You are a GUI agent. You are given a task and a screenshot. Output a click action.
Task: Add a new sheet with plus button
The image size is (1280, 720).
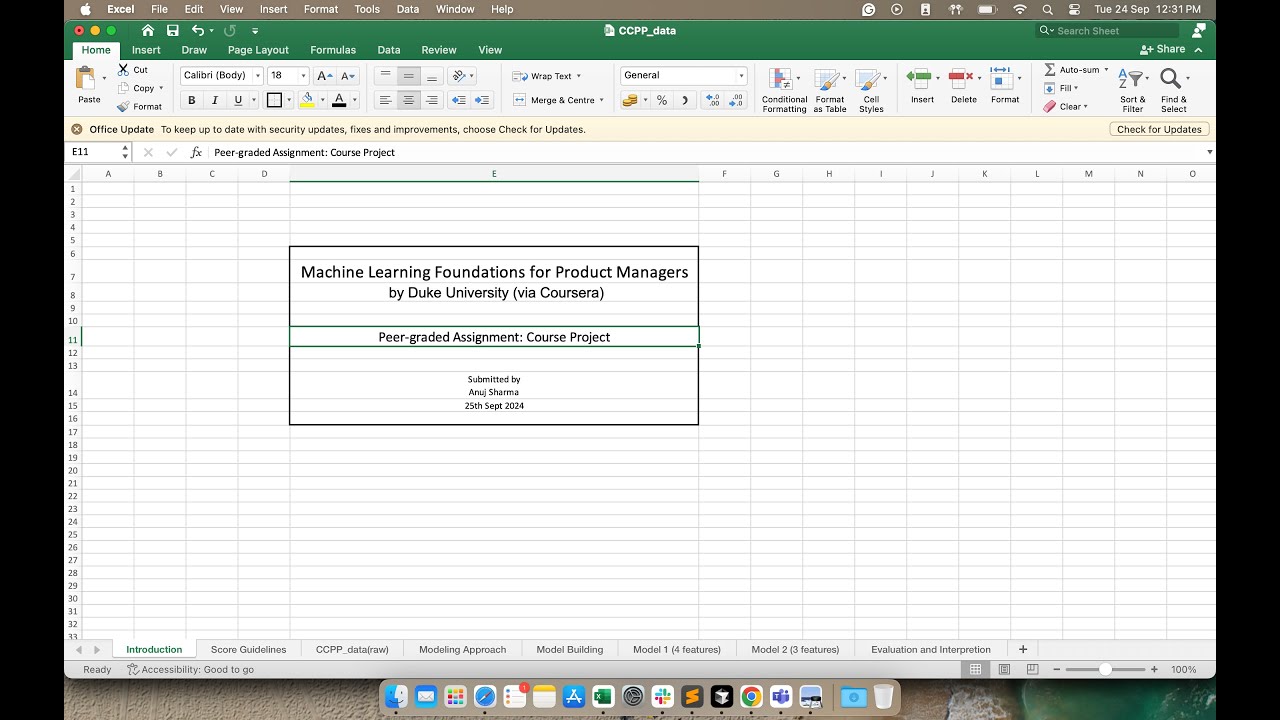[1022, 649]
